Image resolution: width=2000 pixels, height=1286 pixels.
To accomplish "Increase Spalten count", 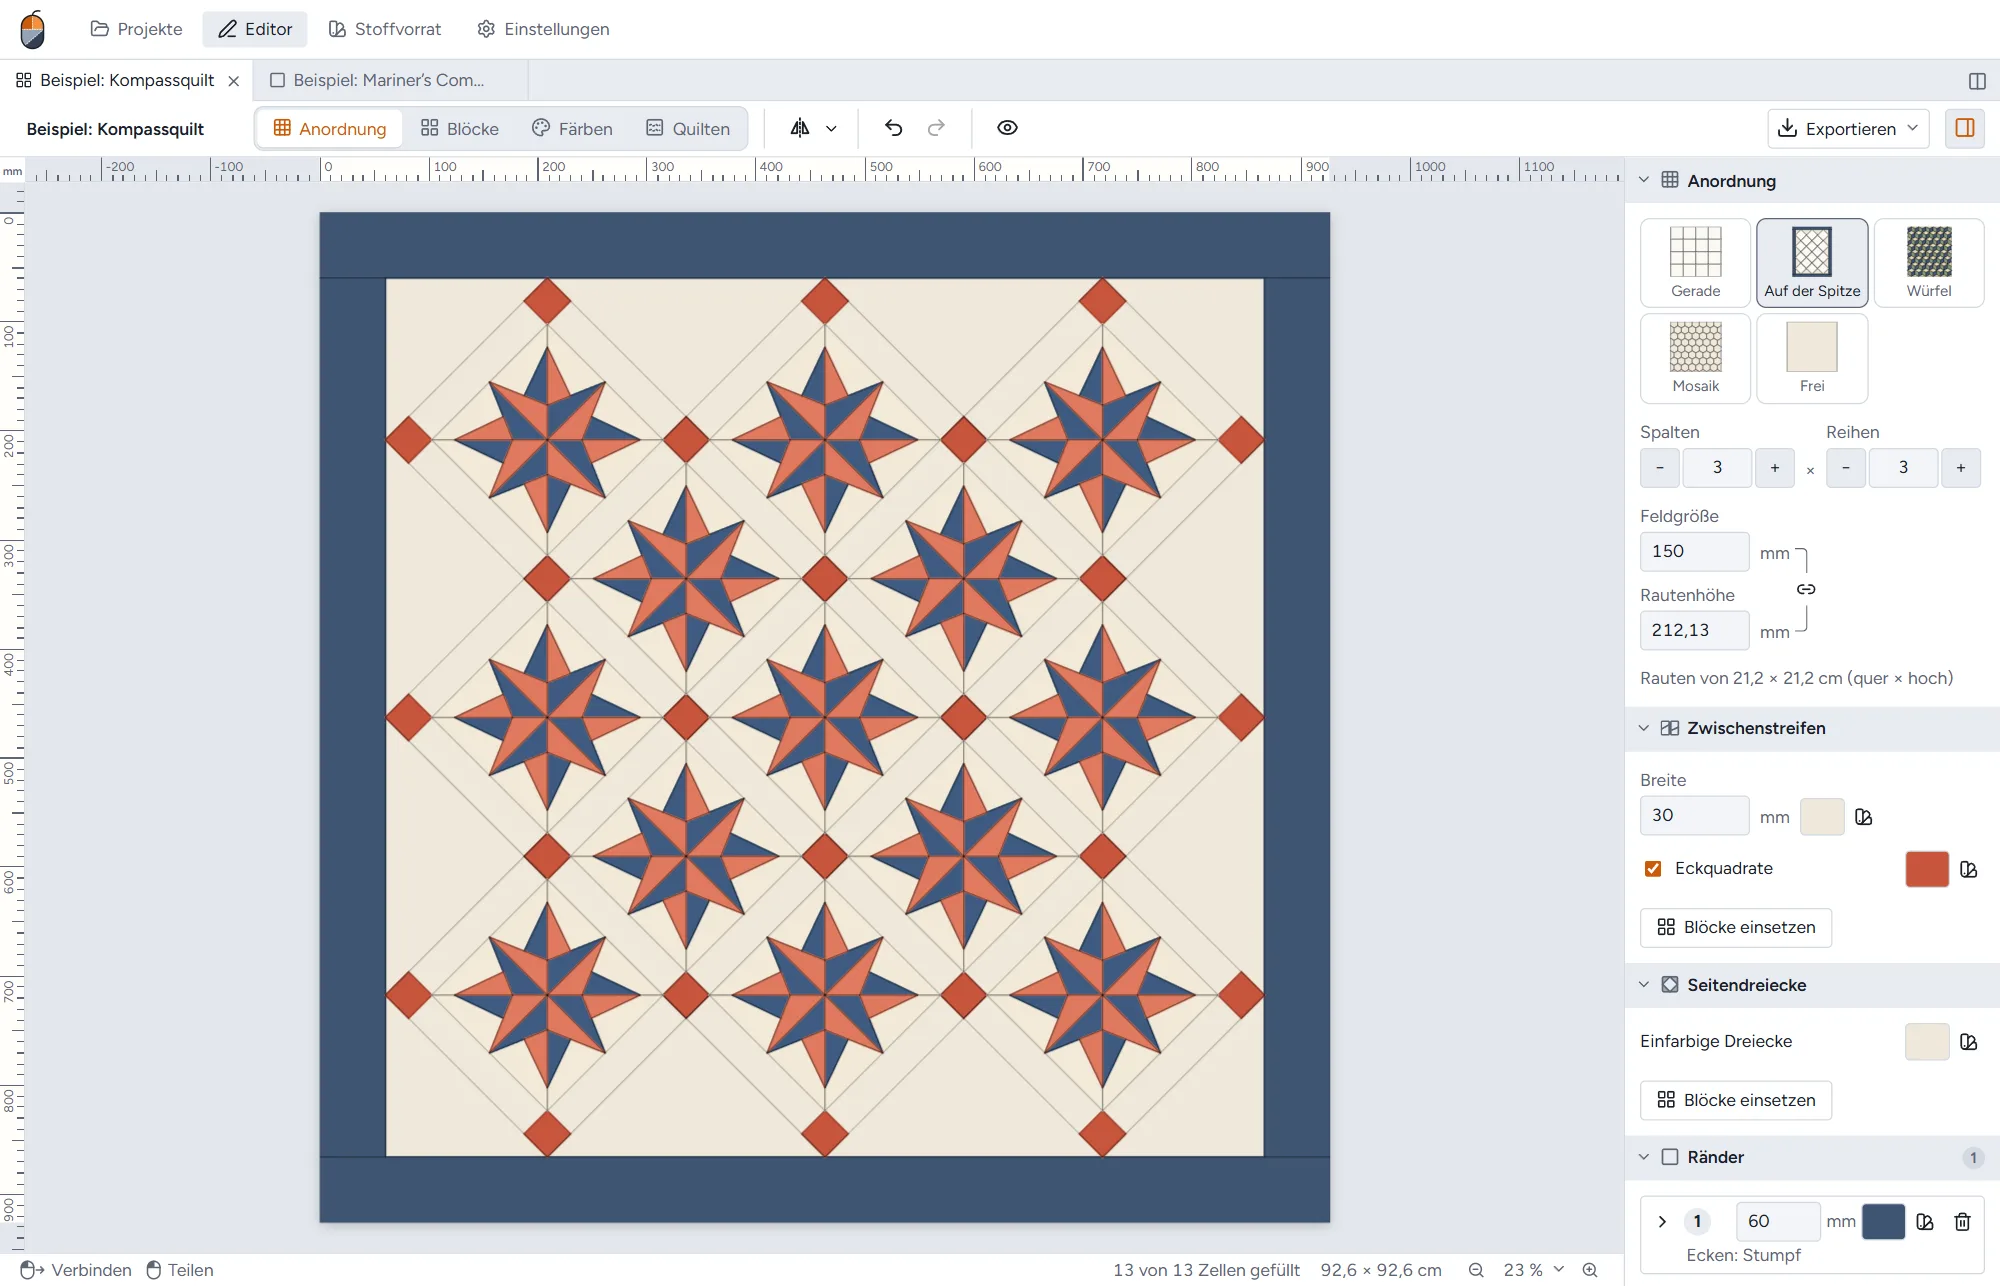I will pos(1775,468).
